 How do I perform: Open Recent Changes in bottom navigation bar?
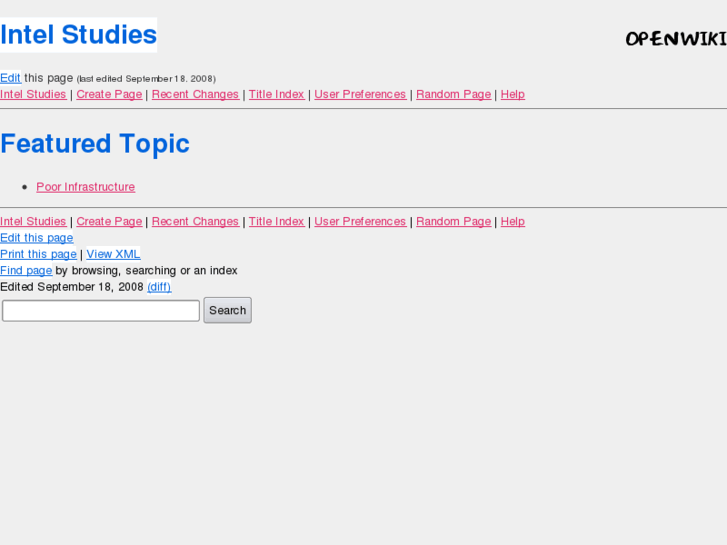(195, 222)
